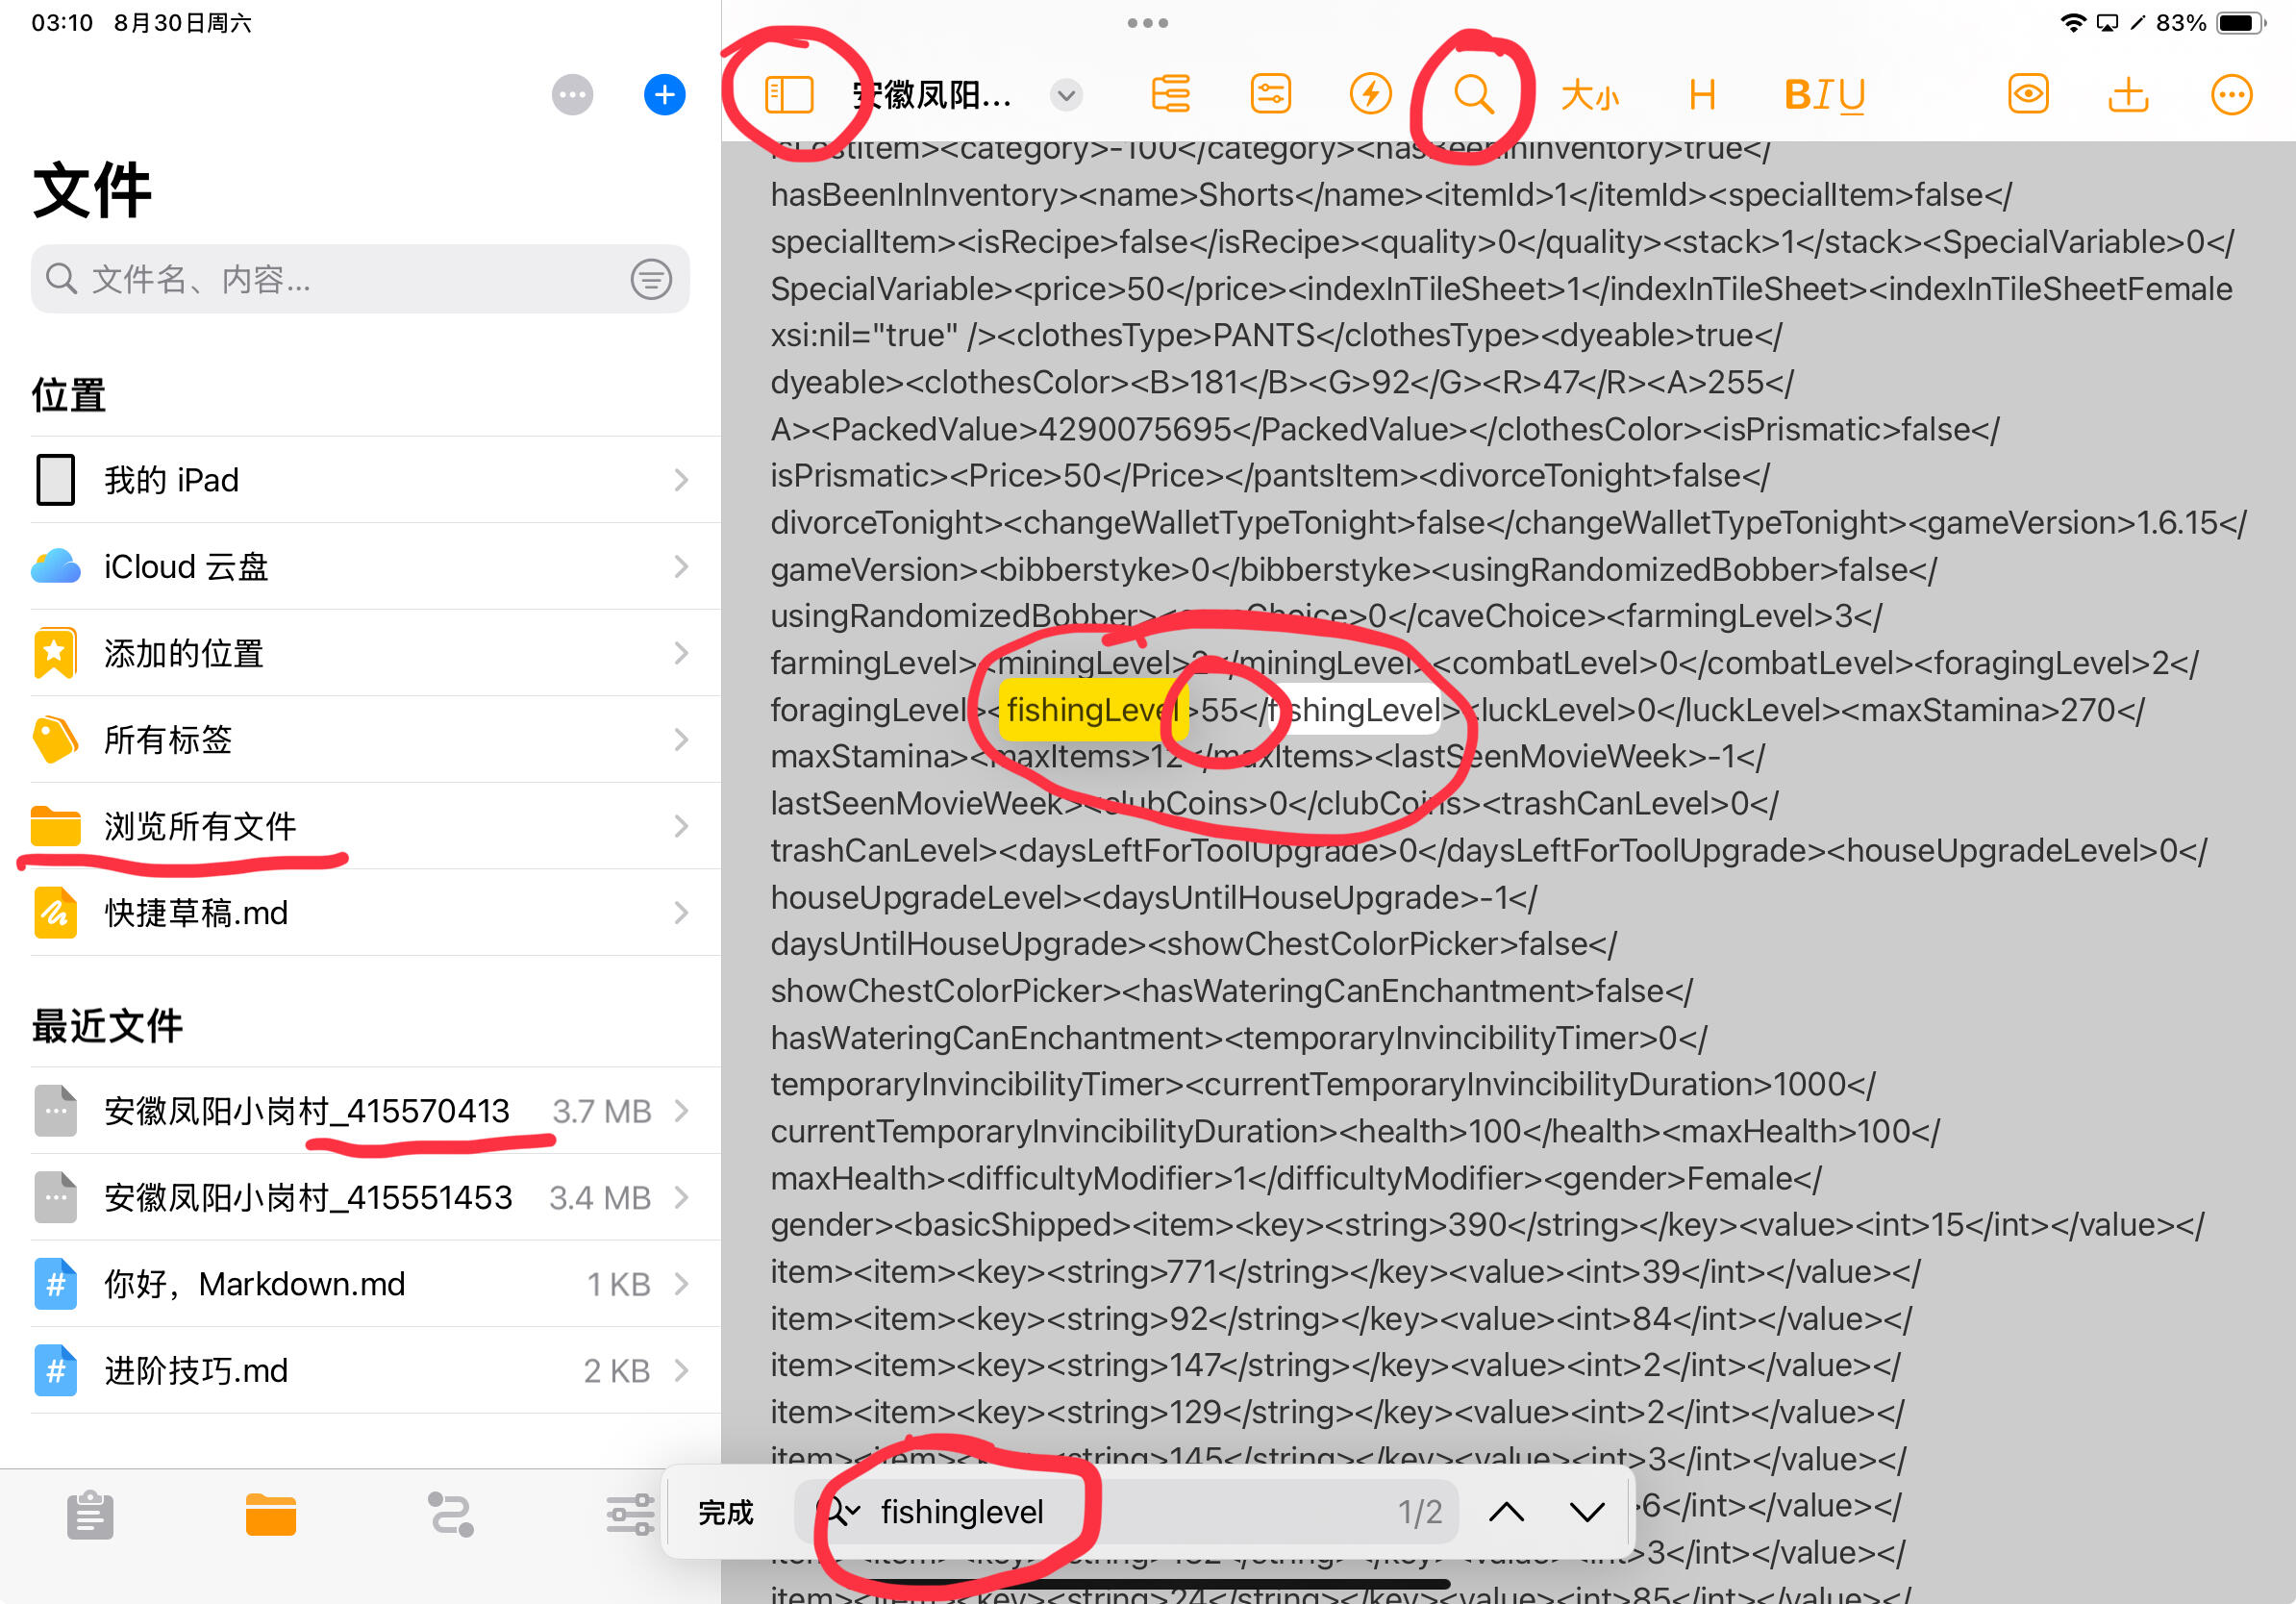The width and height of the screenshot is (2296, 1604).
Task: Expand chevron on 浏览所有文件 row
Action: pos(681,826)
